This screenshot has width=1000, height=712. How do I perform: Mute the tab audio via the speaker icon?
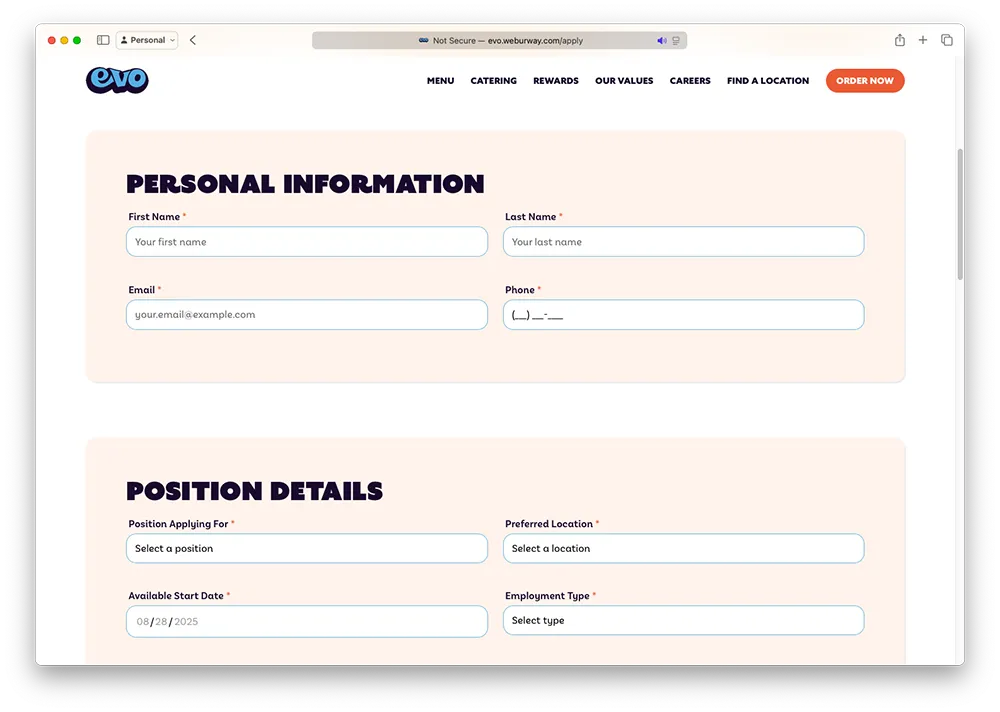coord(660,40)
